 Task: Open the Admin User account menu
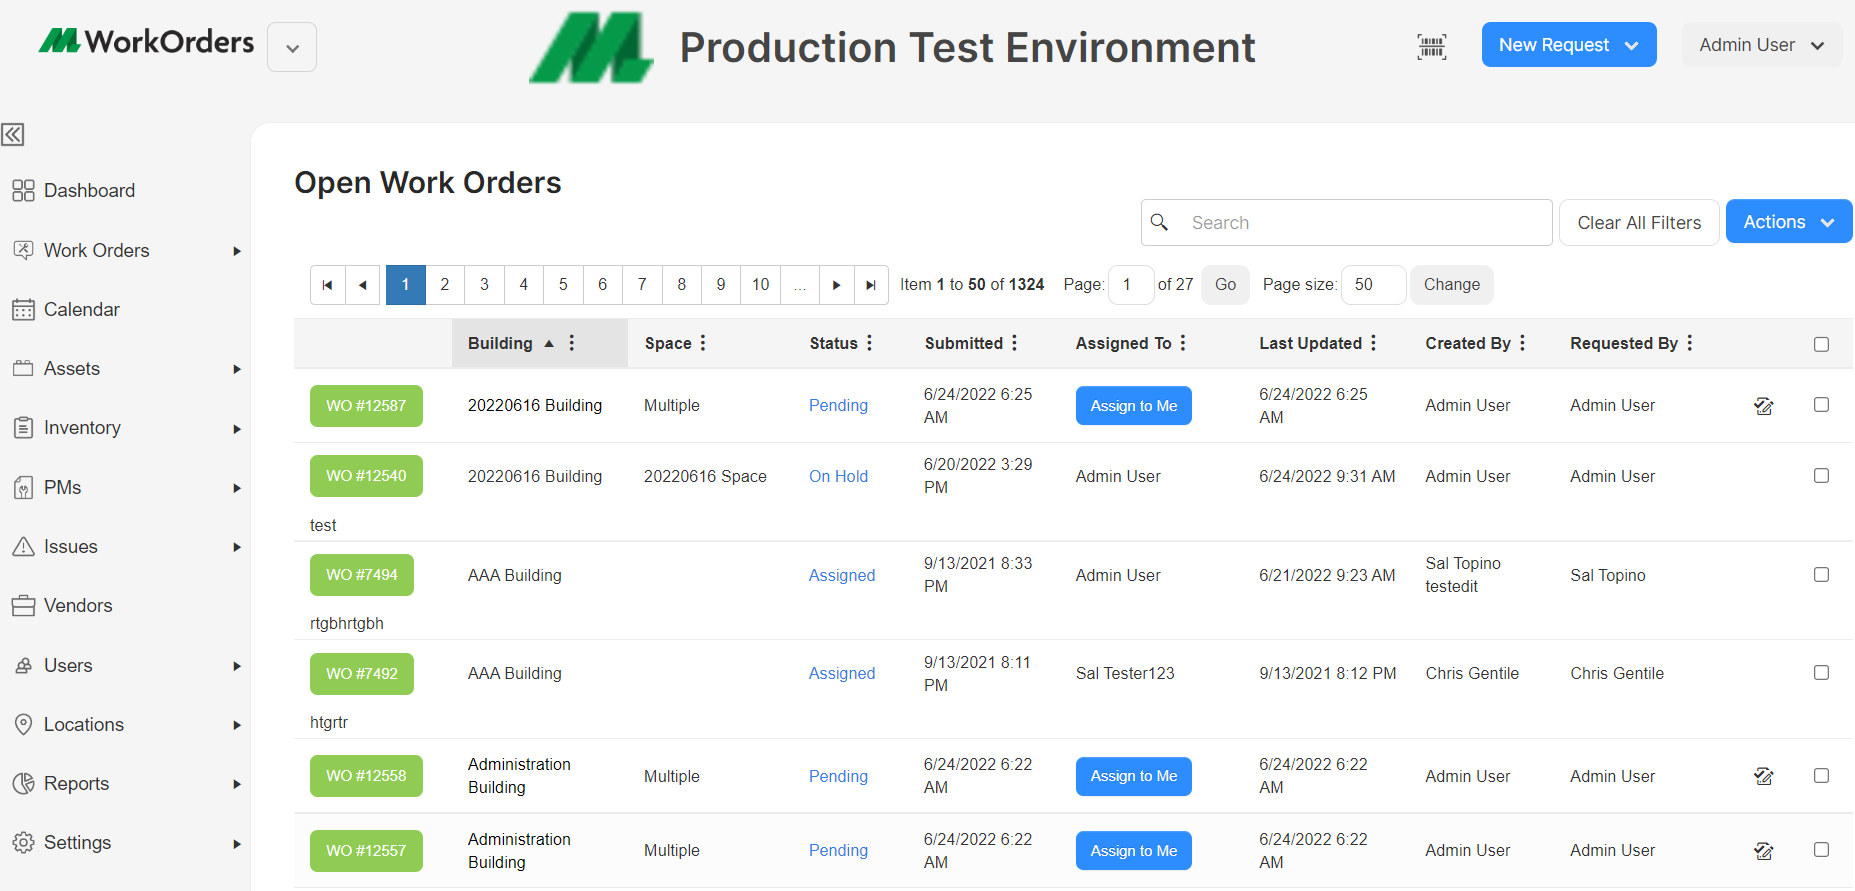[x=1761, y=45]
